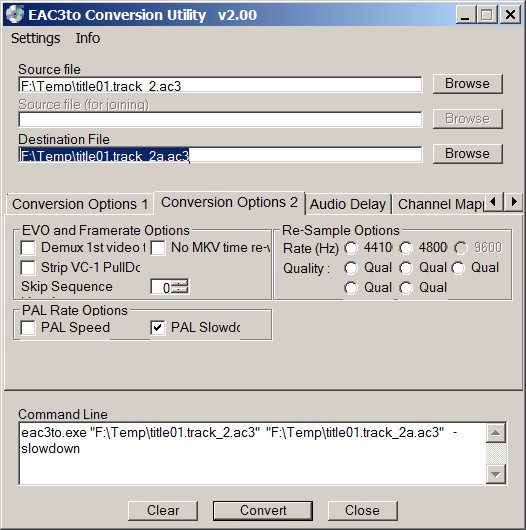Enable the PAL Speedup checkbox
Image resolution: width=526 pixels, height=530 pixels.
[x=28, y=328]
